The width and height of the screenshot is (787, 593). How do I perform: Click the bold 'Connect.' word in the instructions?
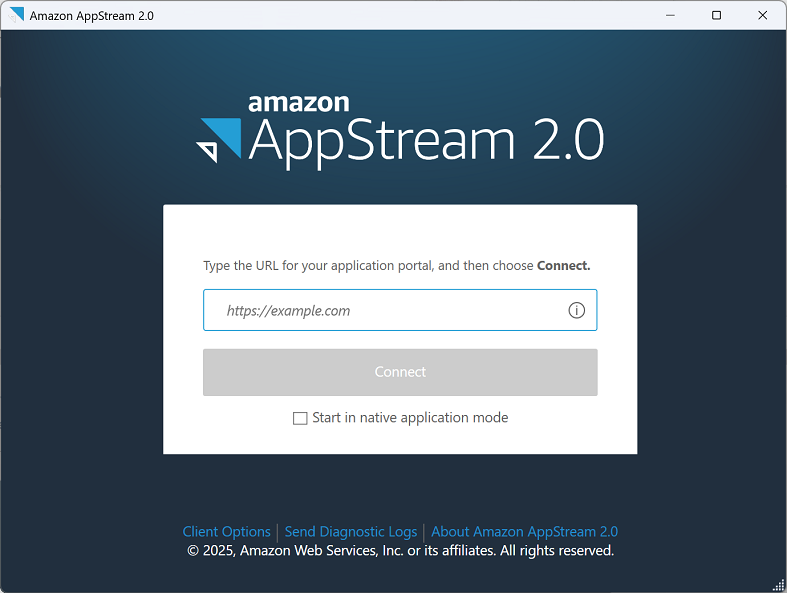click(x=564, y=266)
